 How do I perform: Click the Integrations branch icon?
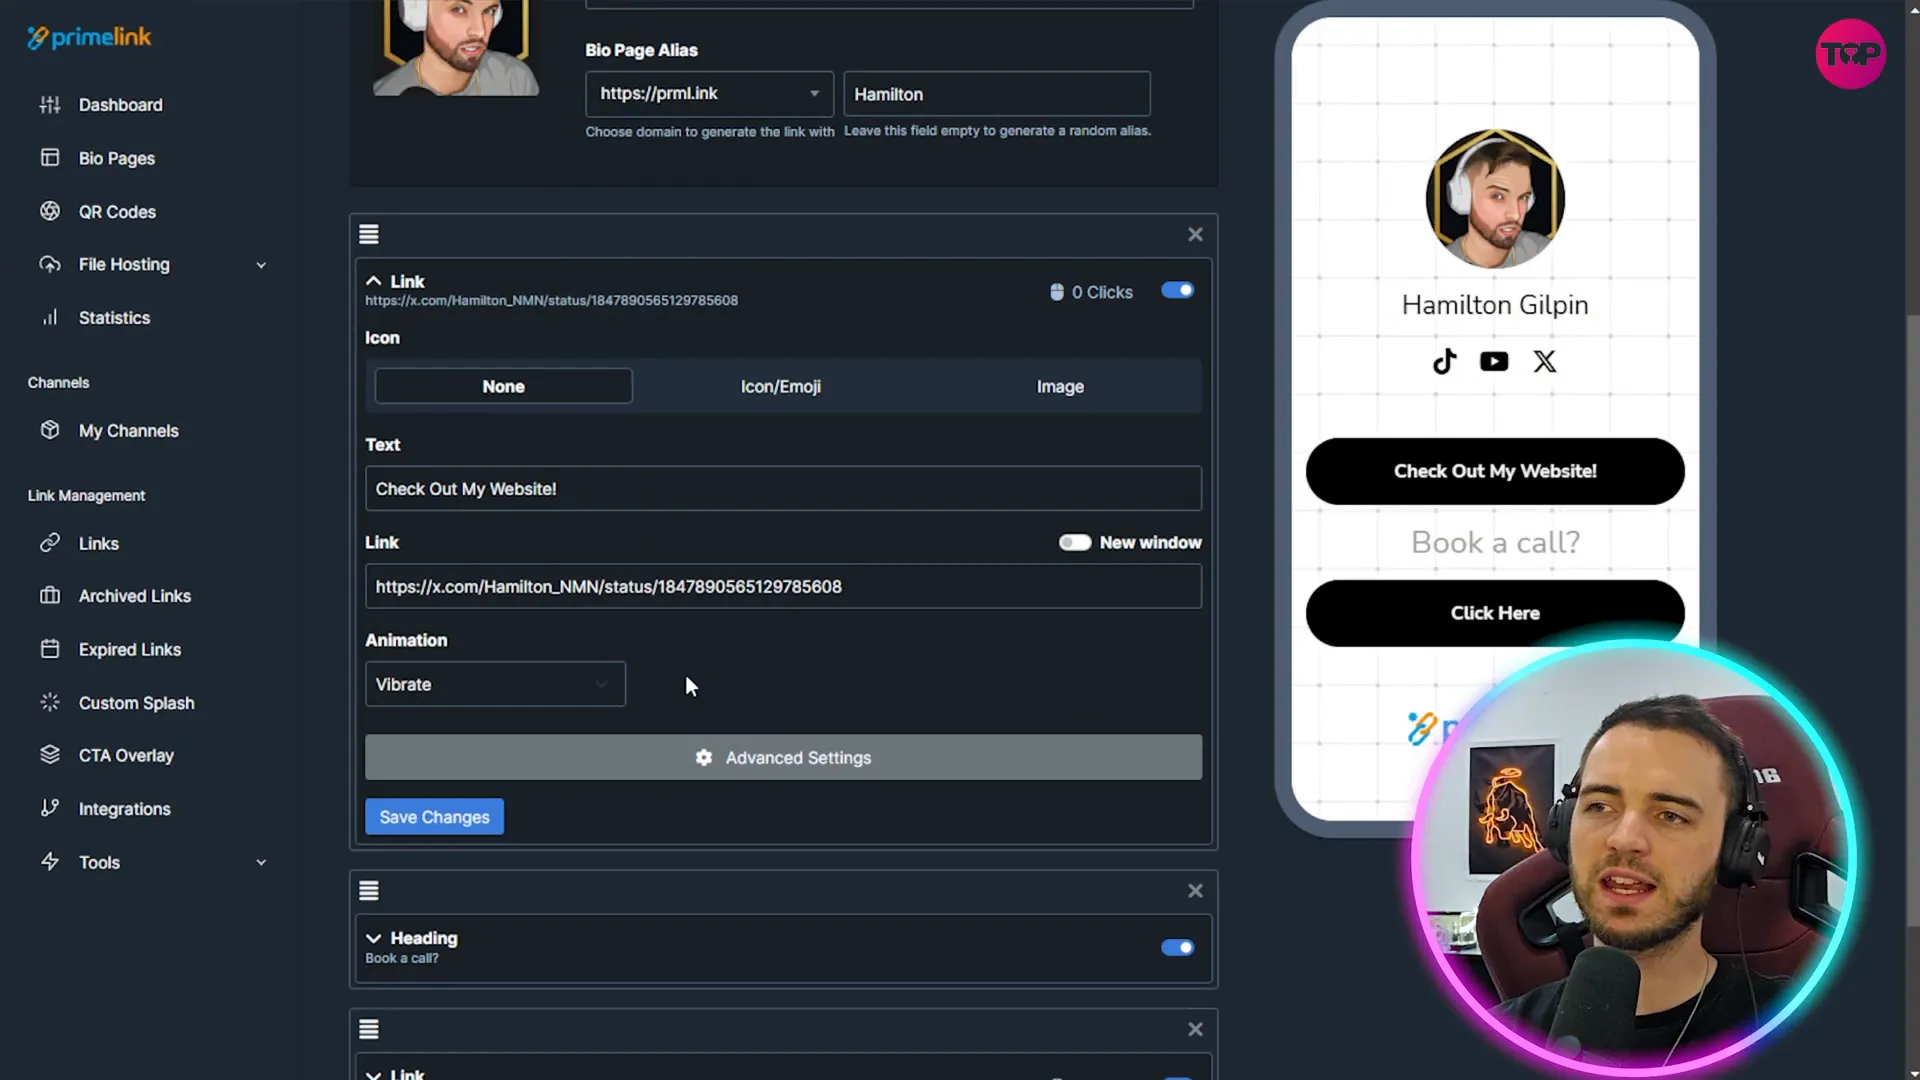click(50, 808)
